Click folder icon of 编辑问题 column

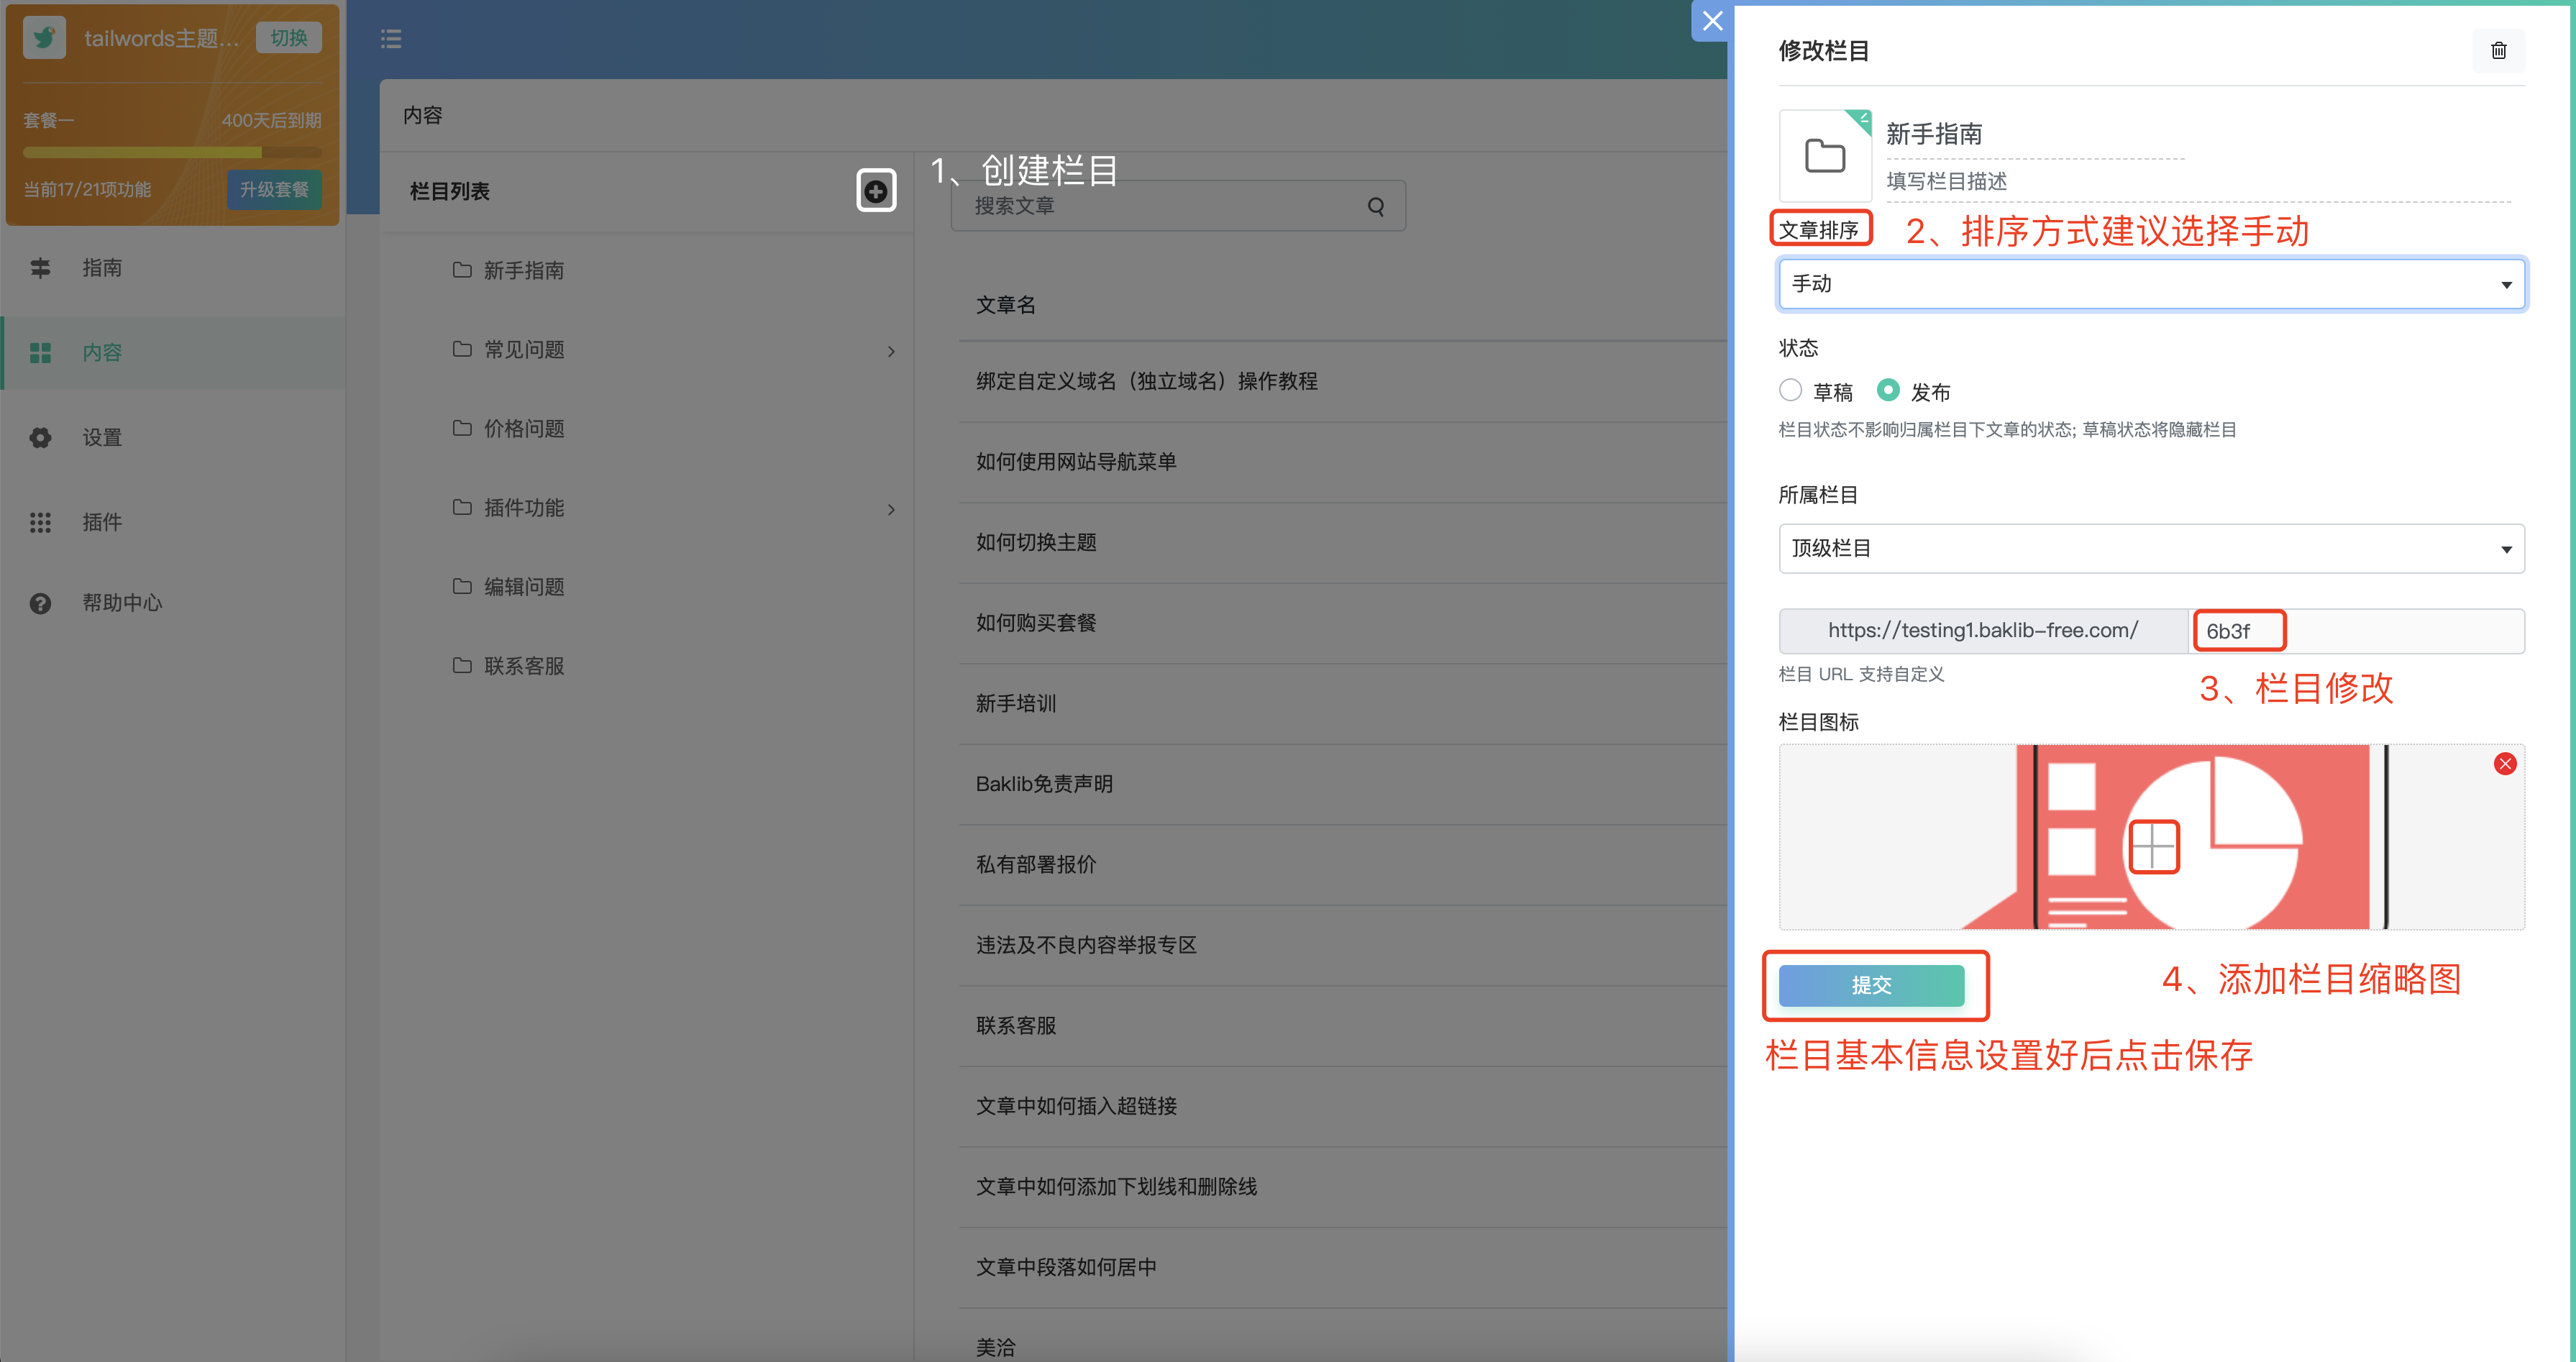(462, 586)
